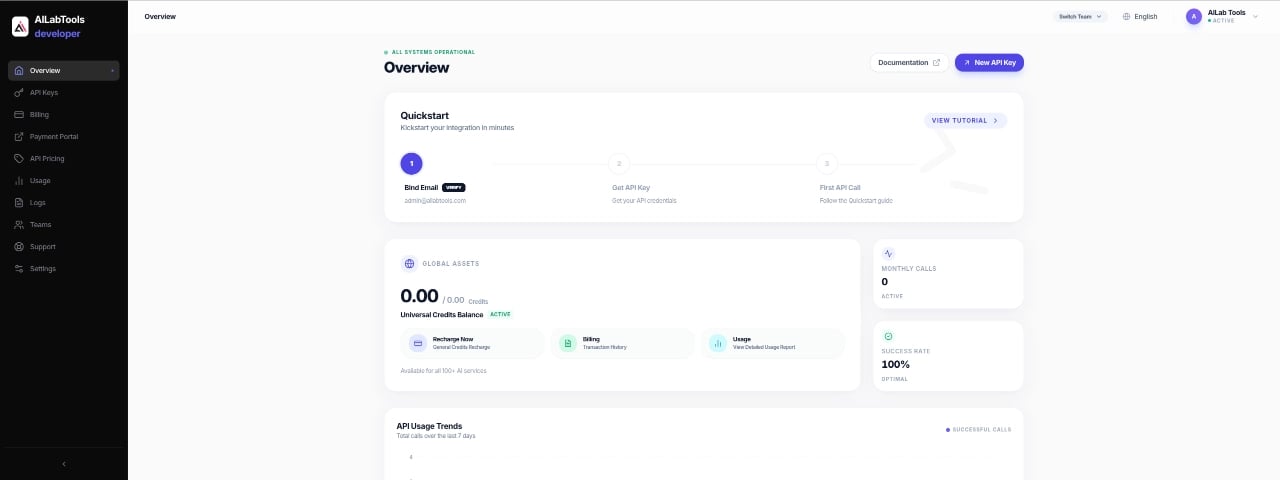1280x480 pixels.
Task: Select Quickstart step 3 circle
Action: [x=827, y=163]
